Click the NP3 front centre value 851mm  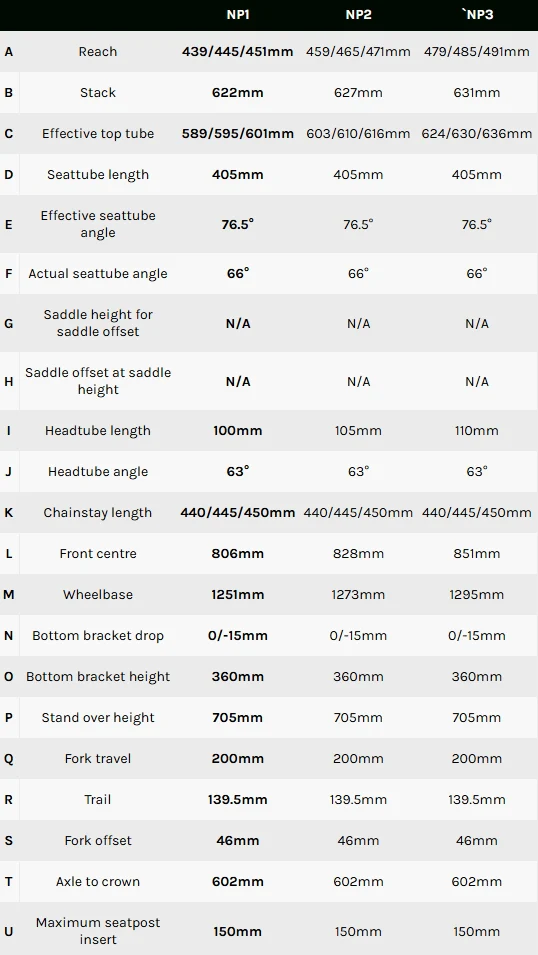tap(477, 554)
